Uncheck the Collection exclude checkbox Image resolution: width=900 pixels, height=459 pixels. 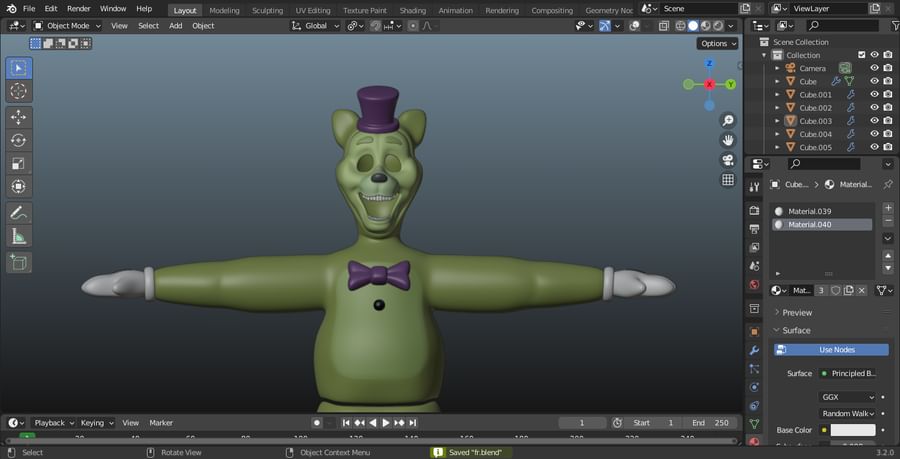861,55
